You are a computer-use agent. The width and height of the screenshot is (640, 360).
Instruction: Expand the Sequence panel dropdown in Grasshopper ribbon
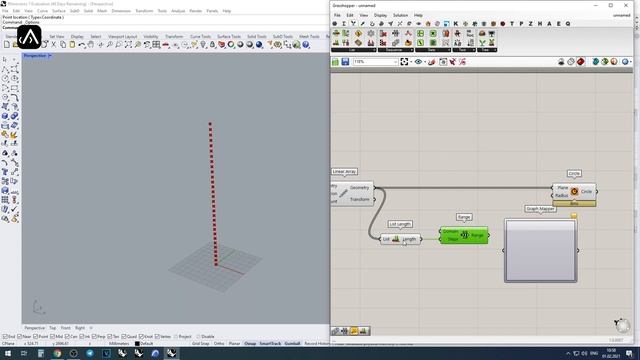(x=411, y=50)
